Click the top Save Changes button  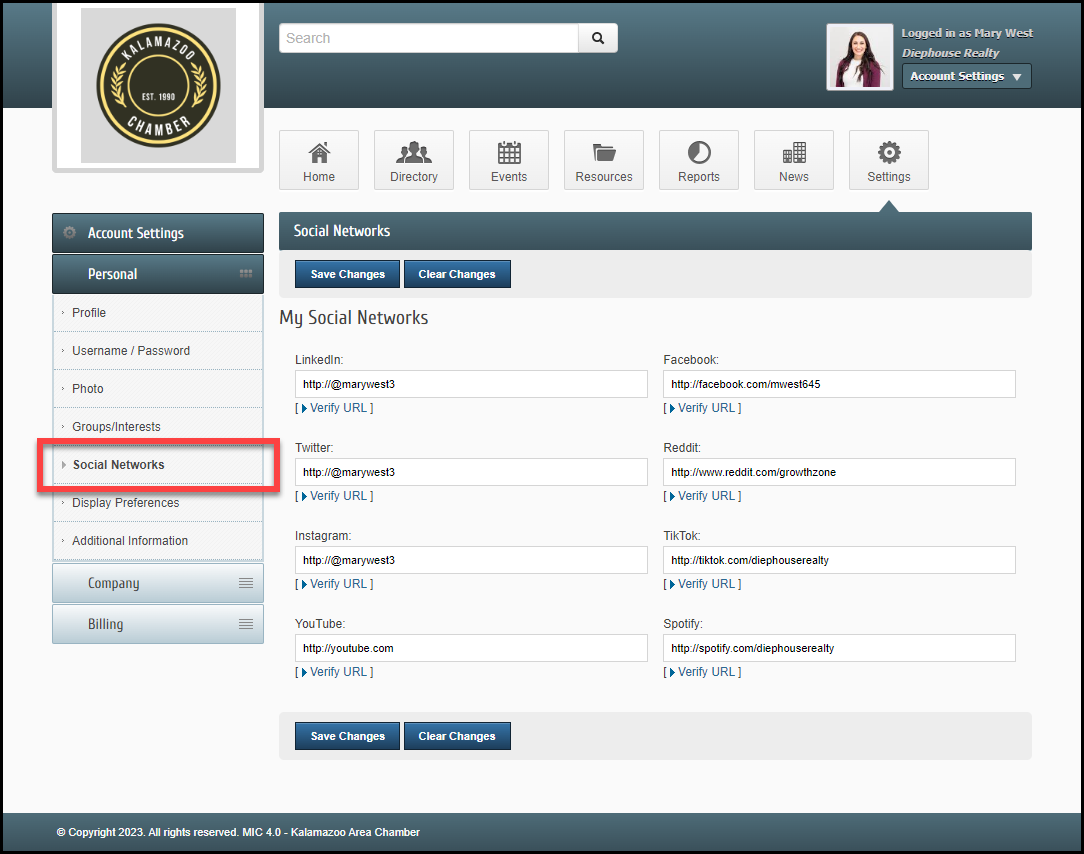(x=347, y=274)
